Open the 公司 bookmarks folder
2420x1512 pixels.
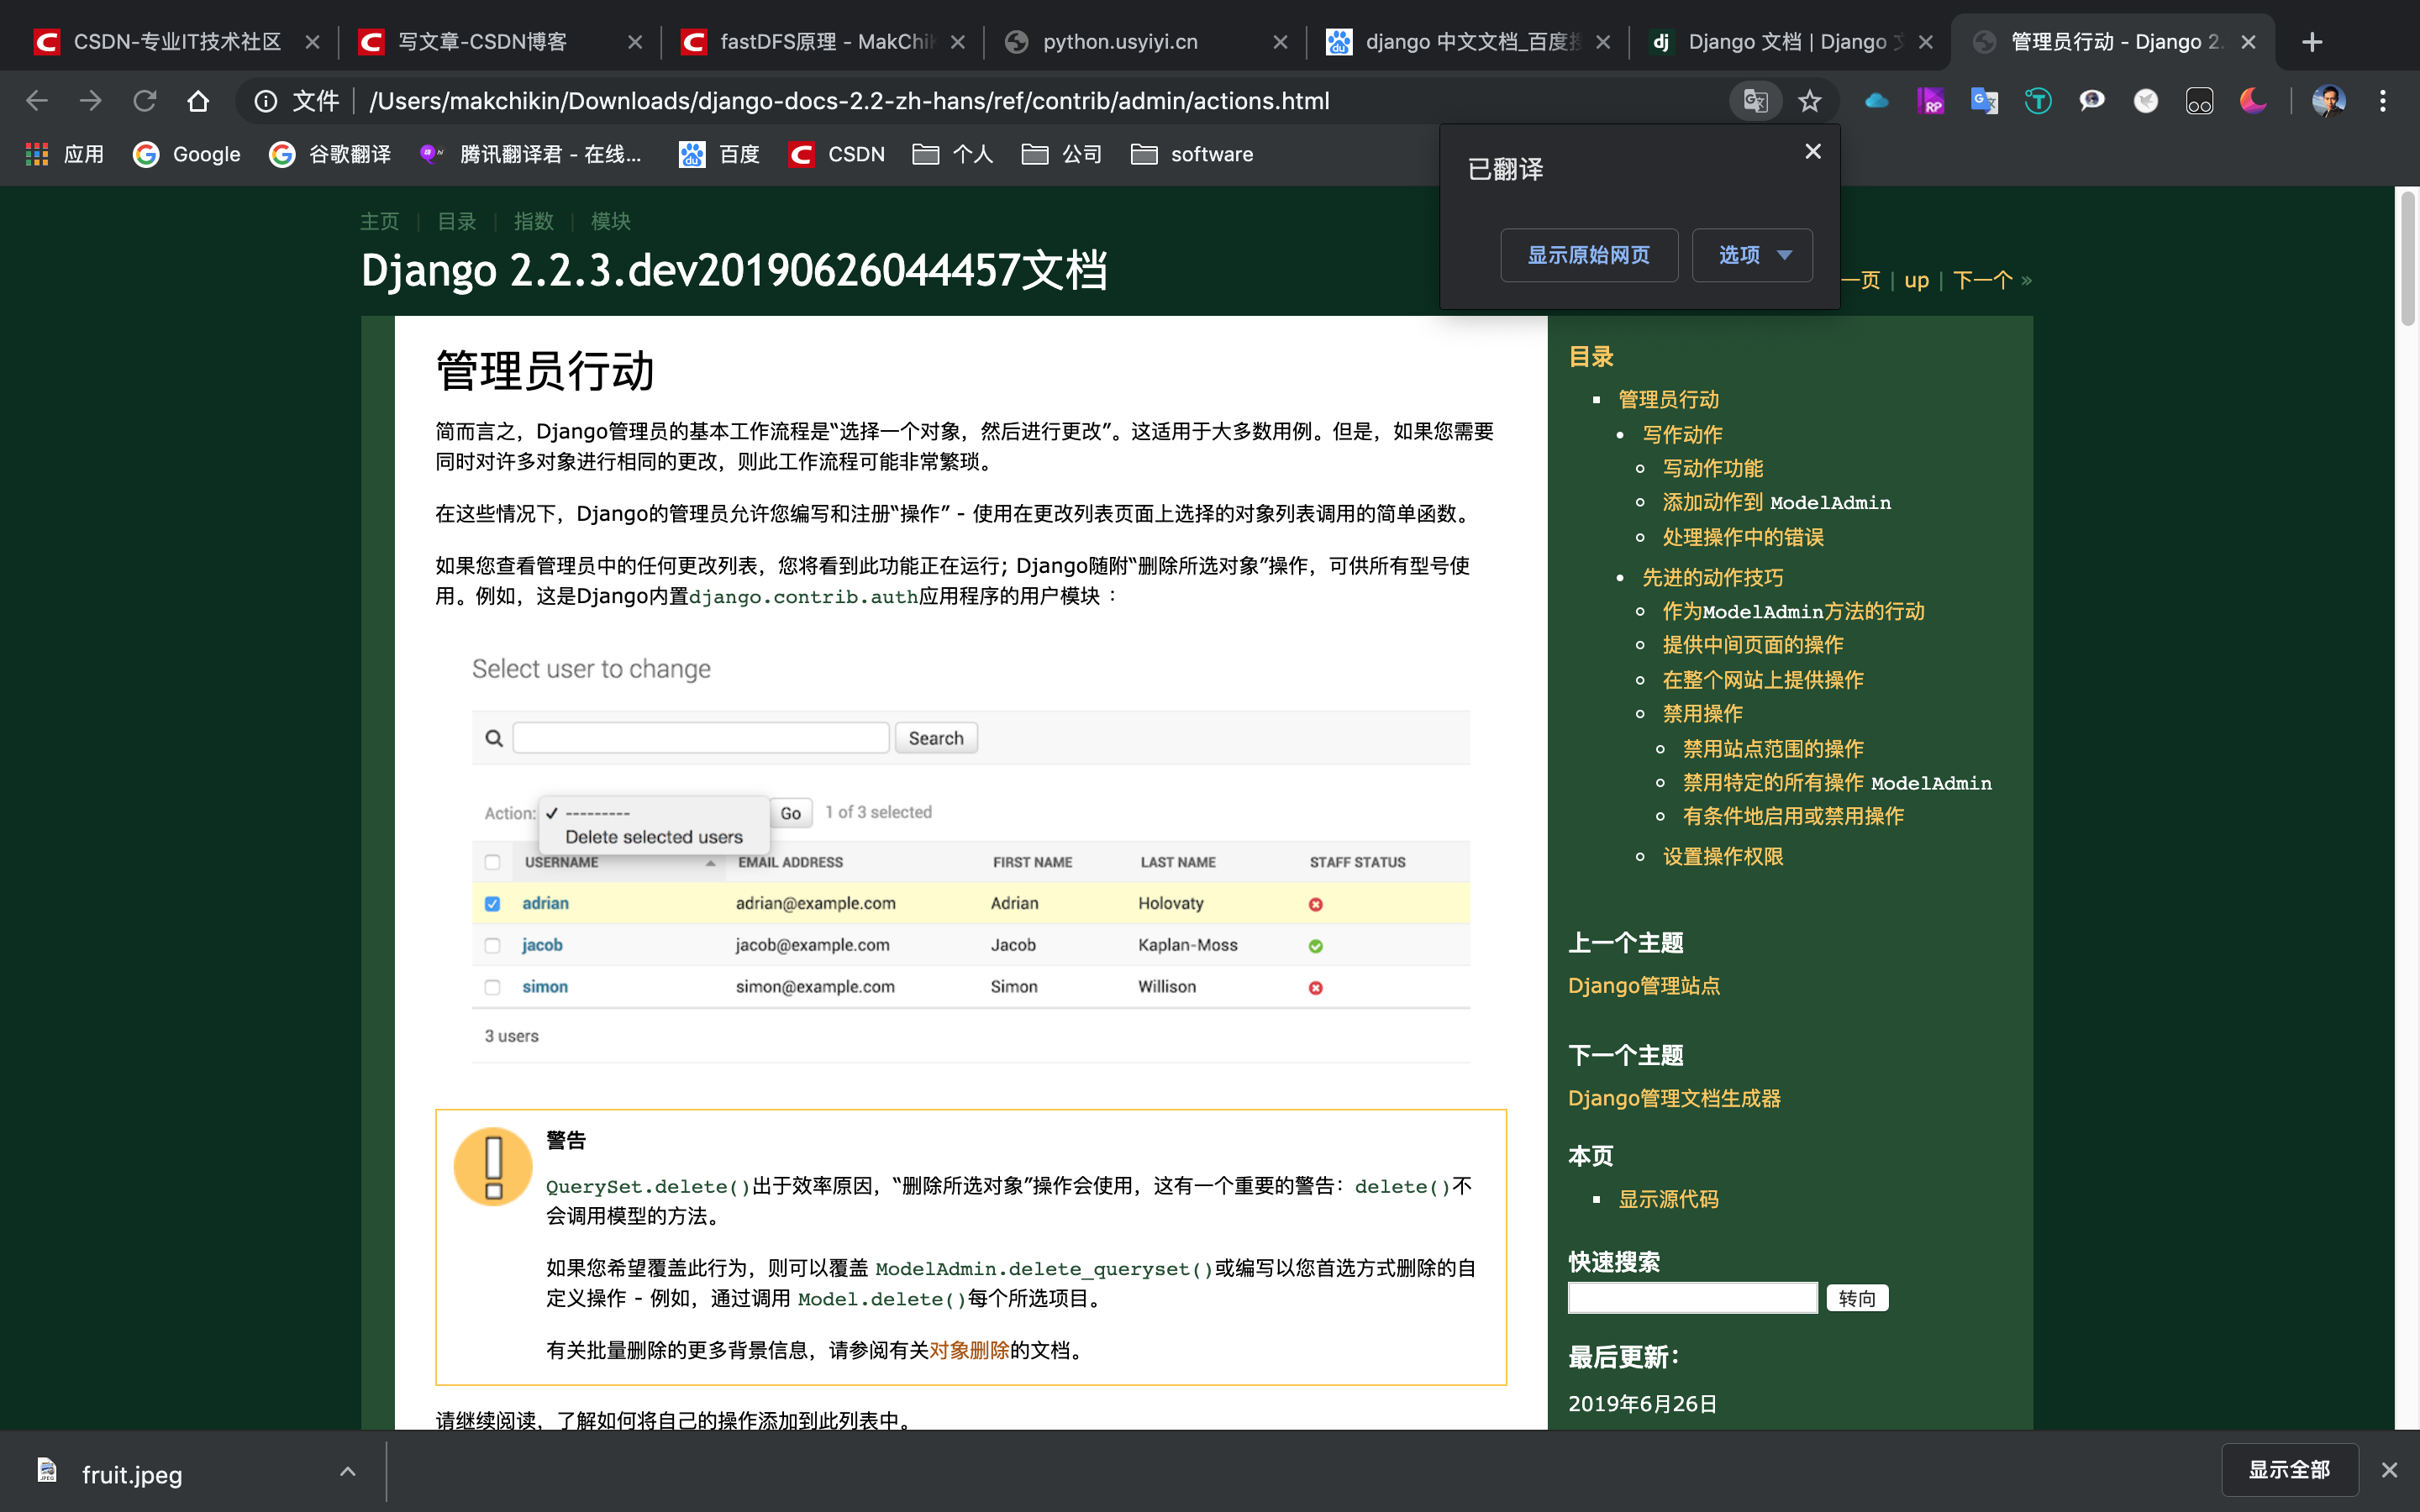click(1062, 154)
